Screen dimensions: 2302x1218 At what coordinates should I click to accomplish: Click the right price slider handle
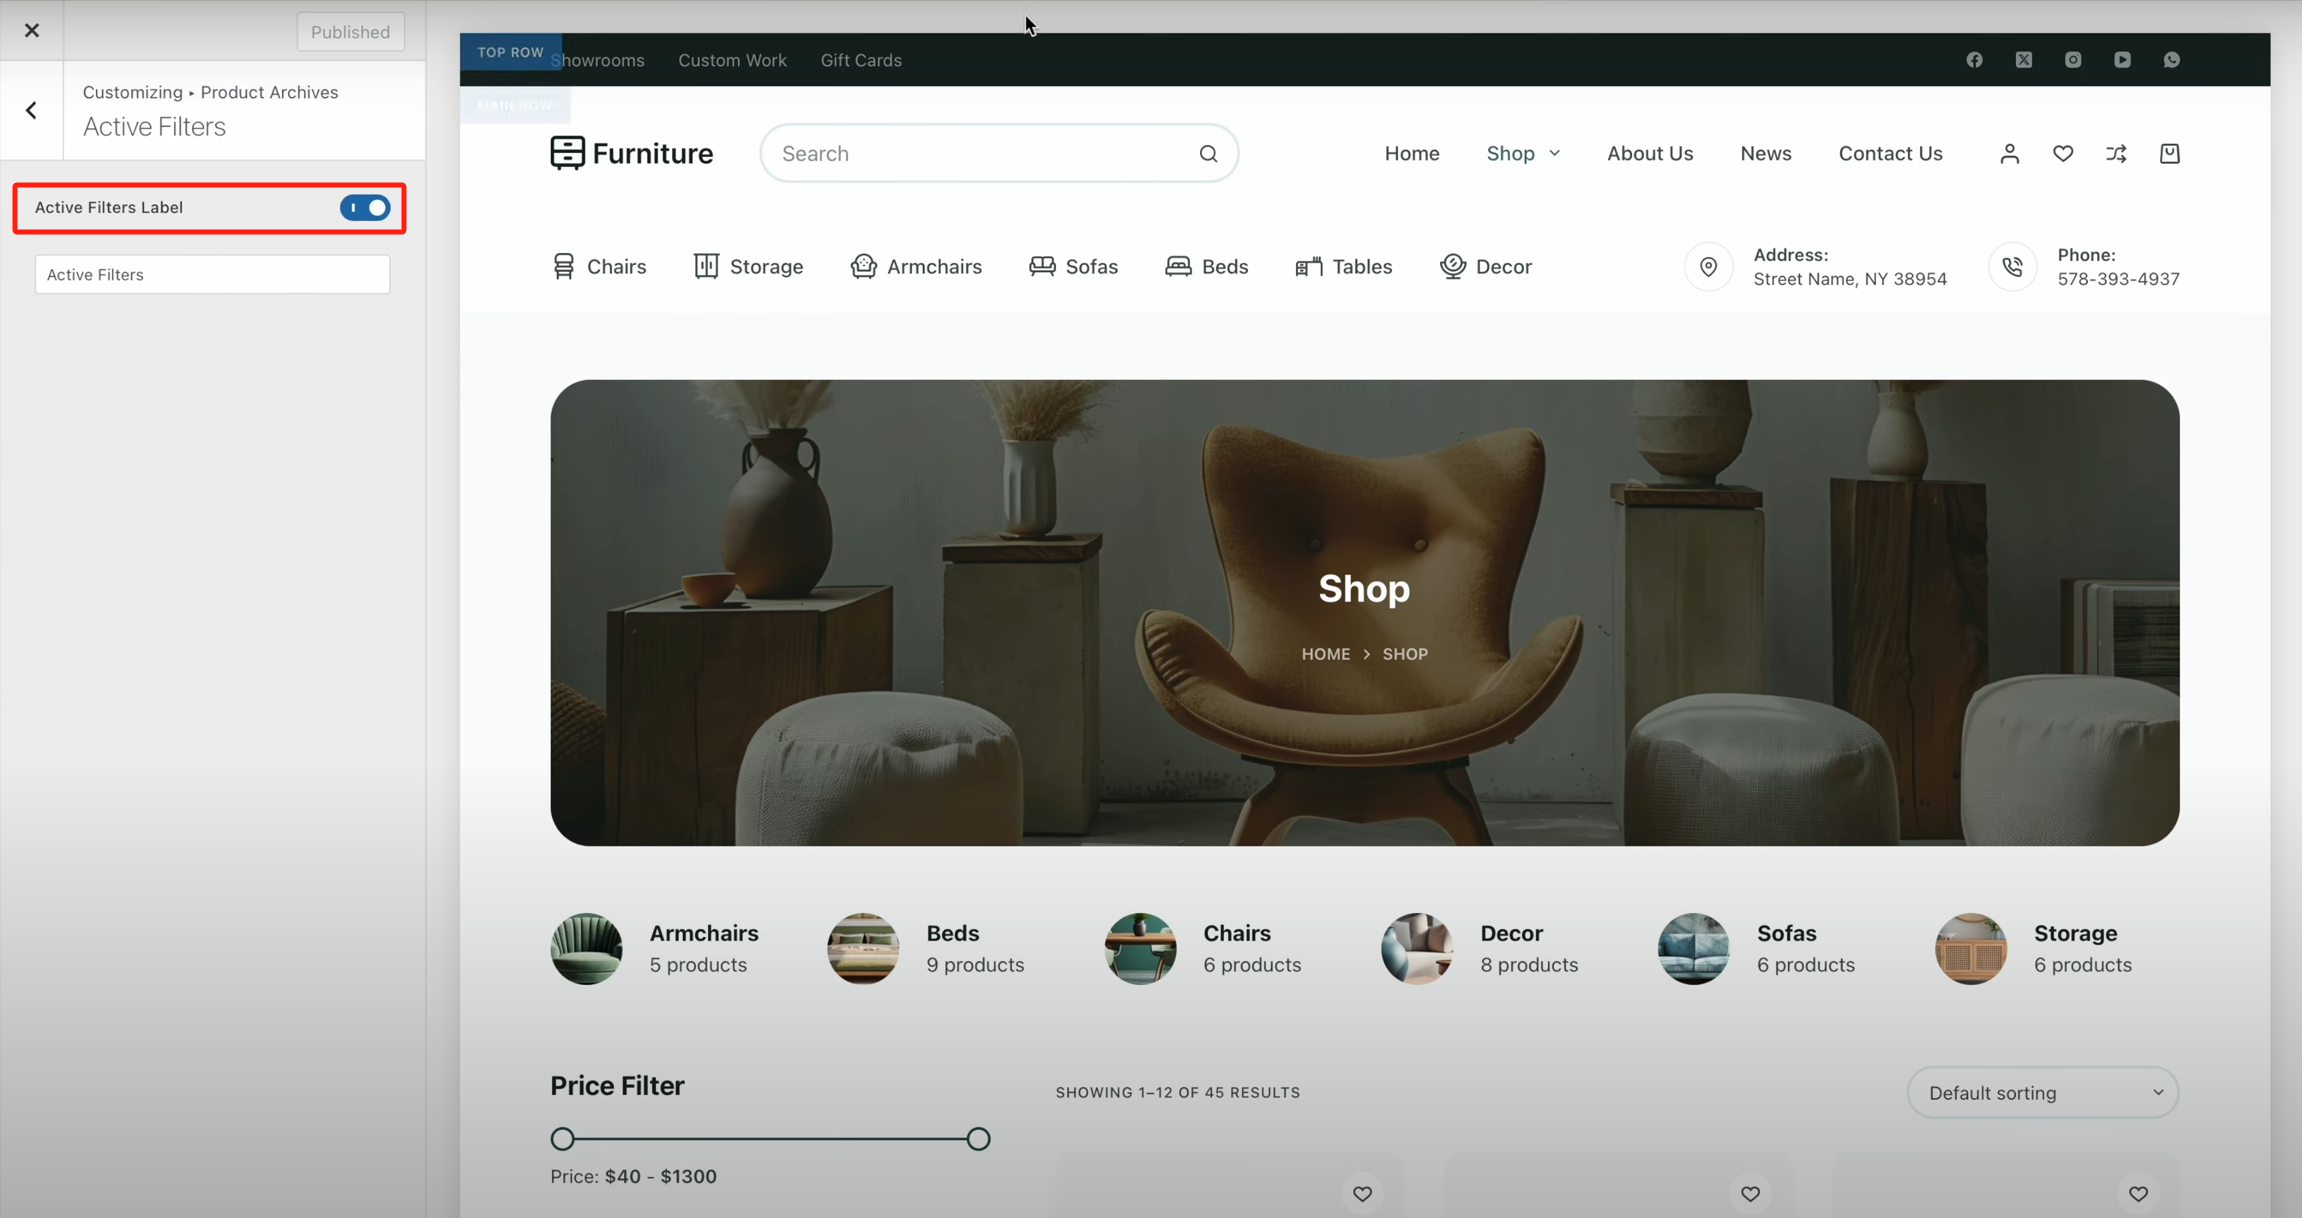pyautogui.click(x=978, y=1139)
